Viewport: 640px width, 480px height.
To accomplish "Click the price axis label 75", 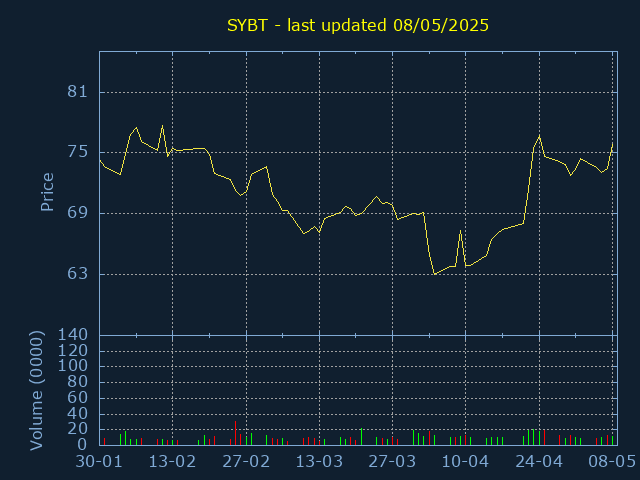I will coord(78,152).
